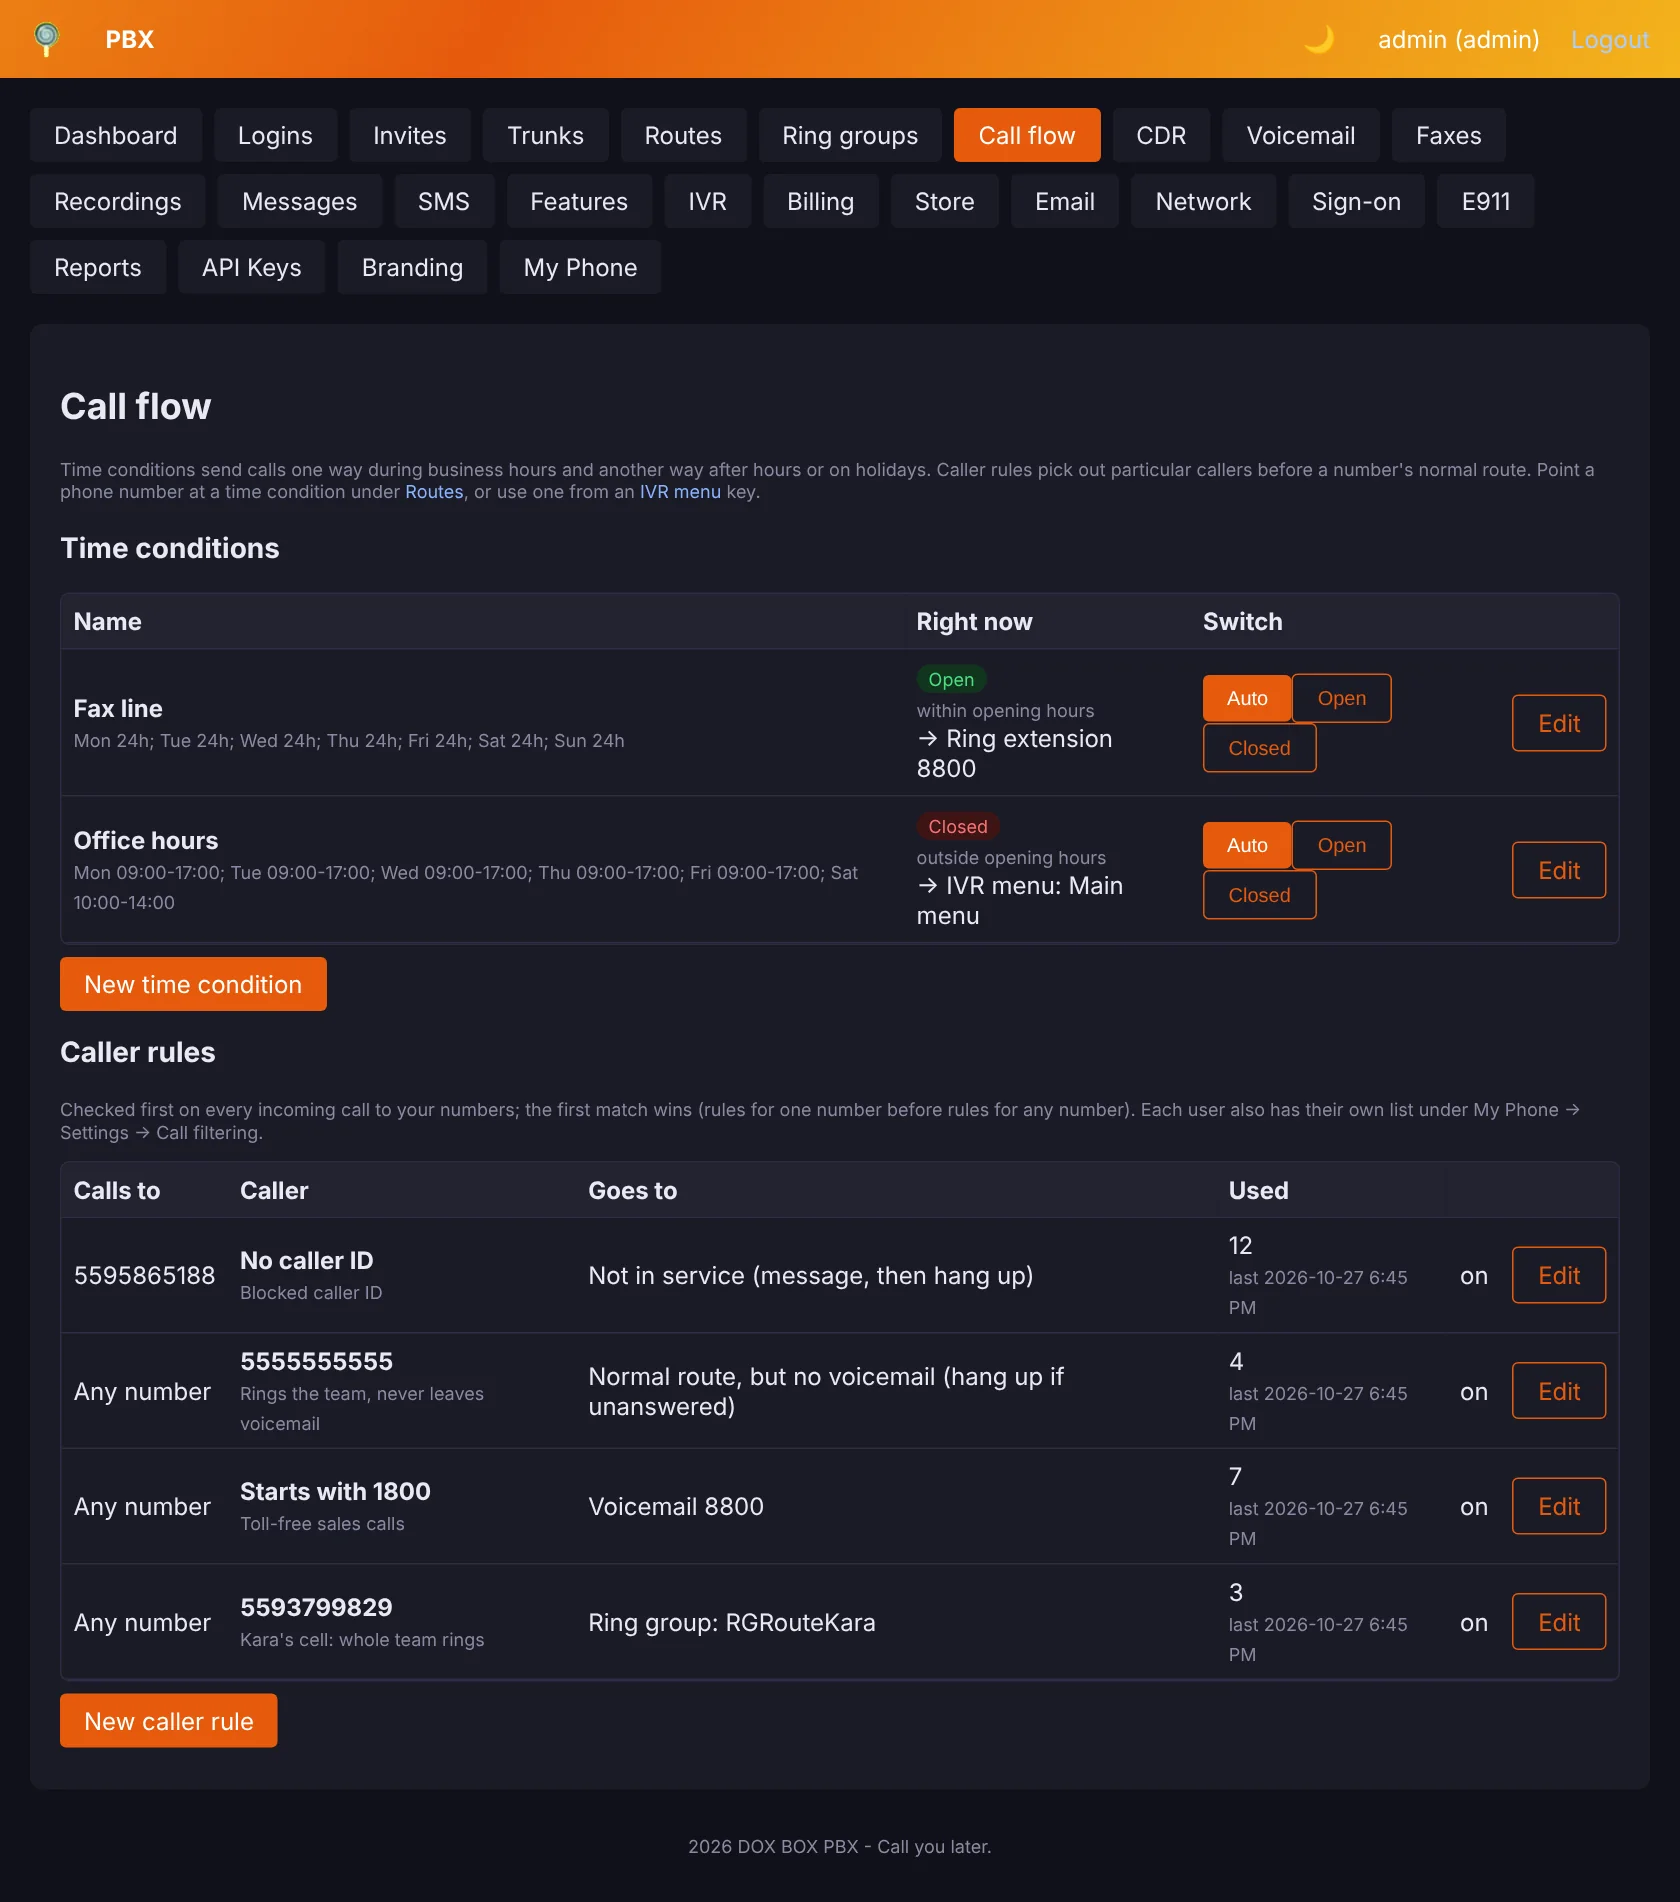Viewport: 1680px width, 1902px height.
Task: Open the Dashboard tab
Action: [116, 135]
